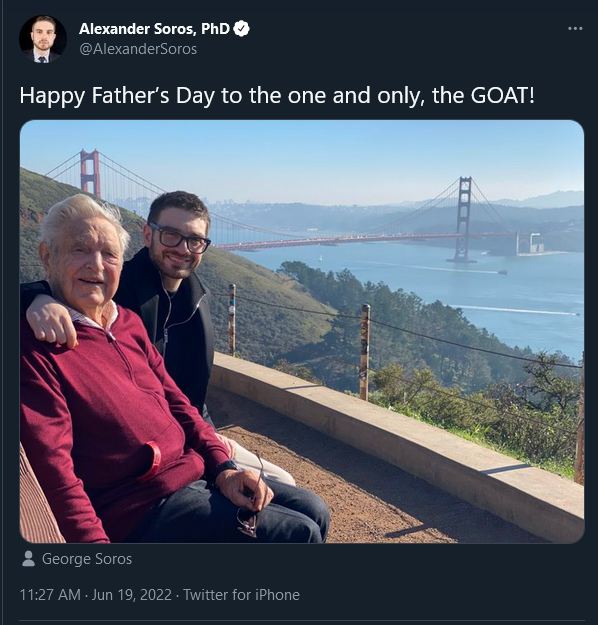Click the Golden Gate Bridge right tower in photo

click(x=463, y=219)
